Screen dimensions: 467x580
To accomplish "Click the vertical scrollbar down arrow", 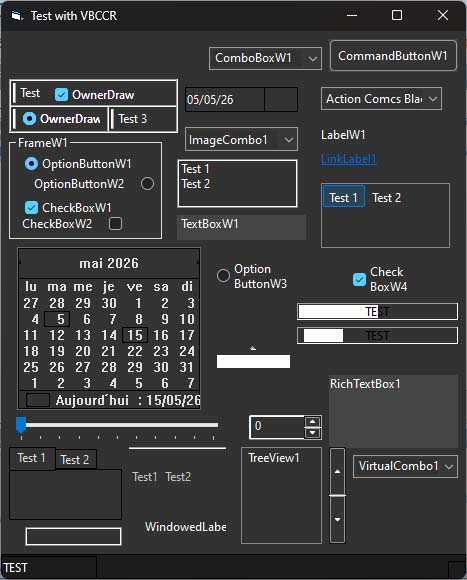I will (337, 519).
